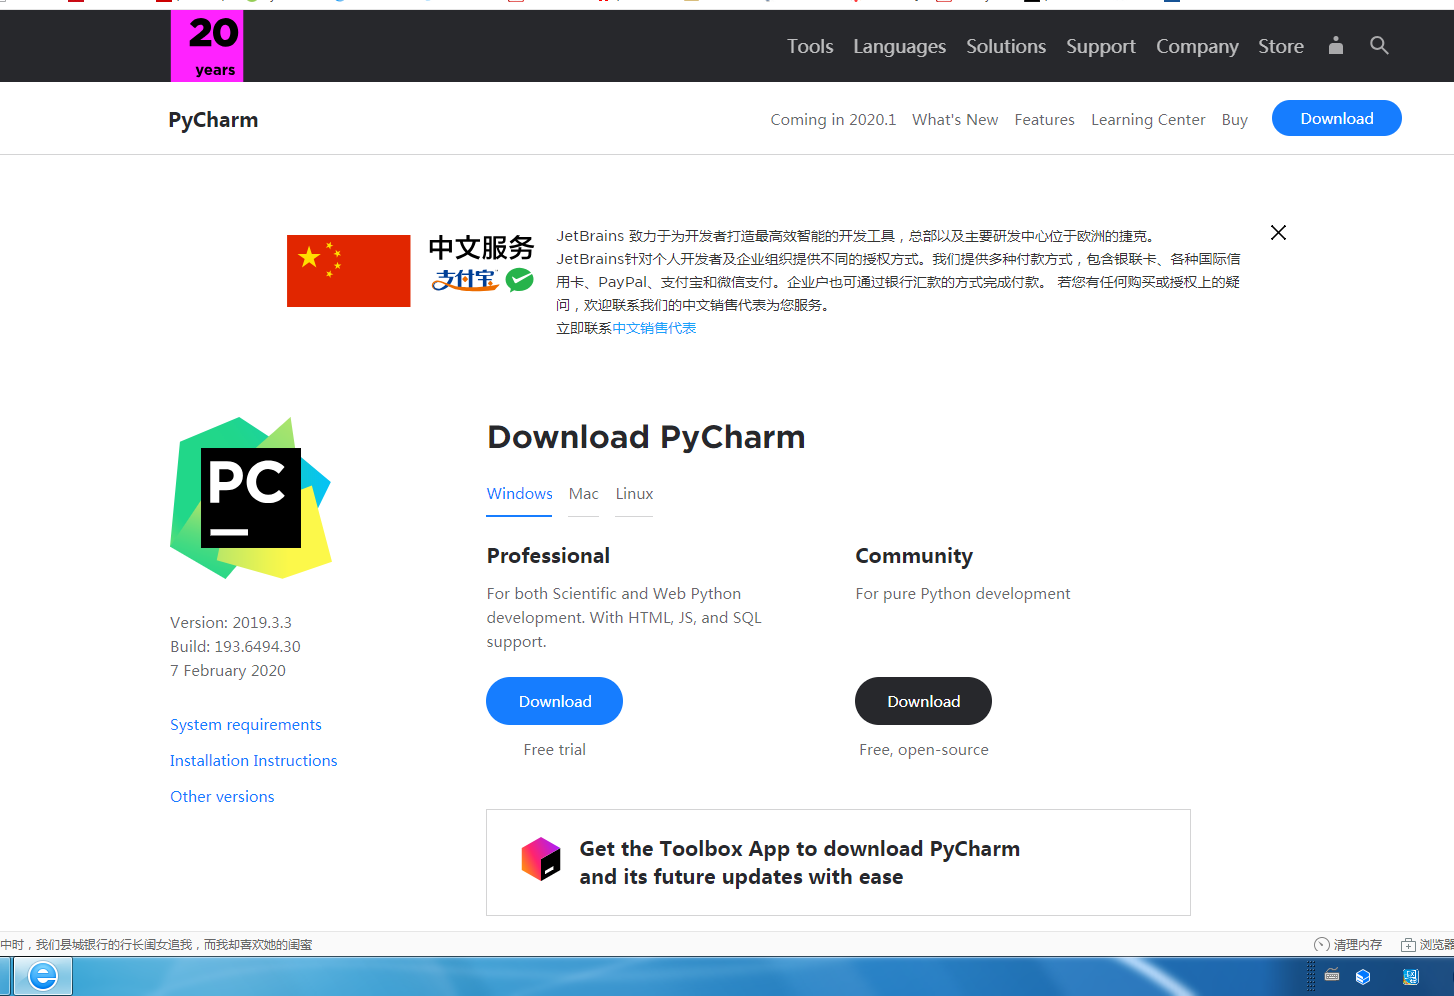Click the Toolbox App cube icon
Image resolution: width=1454 pixels, height=996 pixels.
[541, 859]
